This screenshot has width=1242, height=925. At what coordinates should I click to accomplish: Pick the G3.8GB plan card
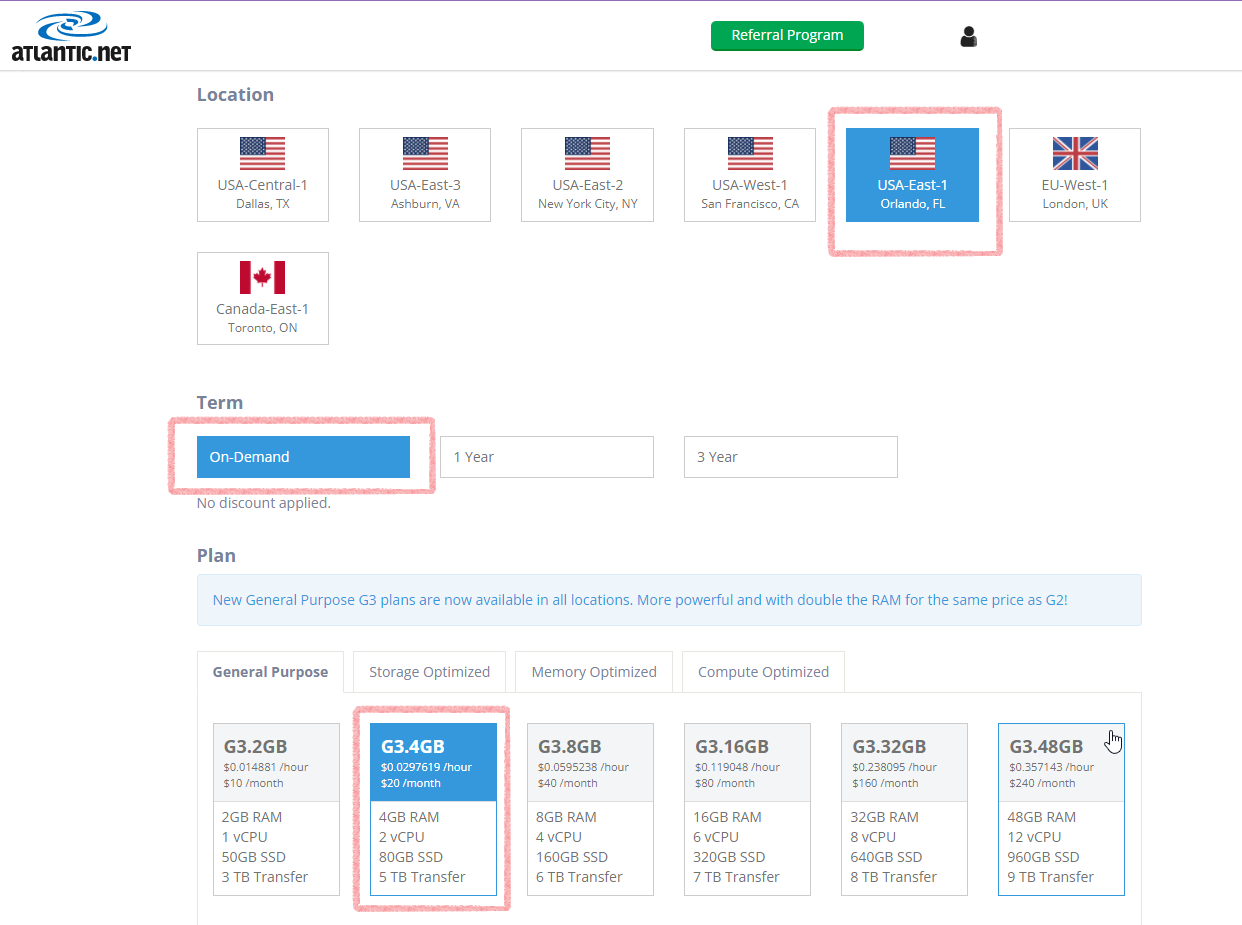coord(590,809)
